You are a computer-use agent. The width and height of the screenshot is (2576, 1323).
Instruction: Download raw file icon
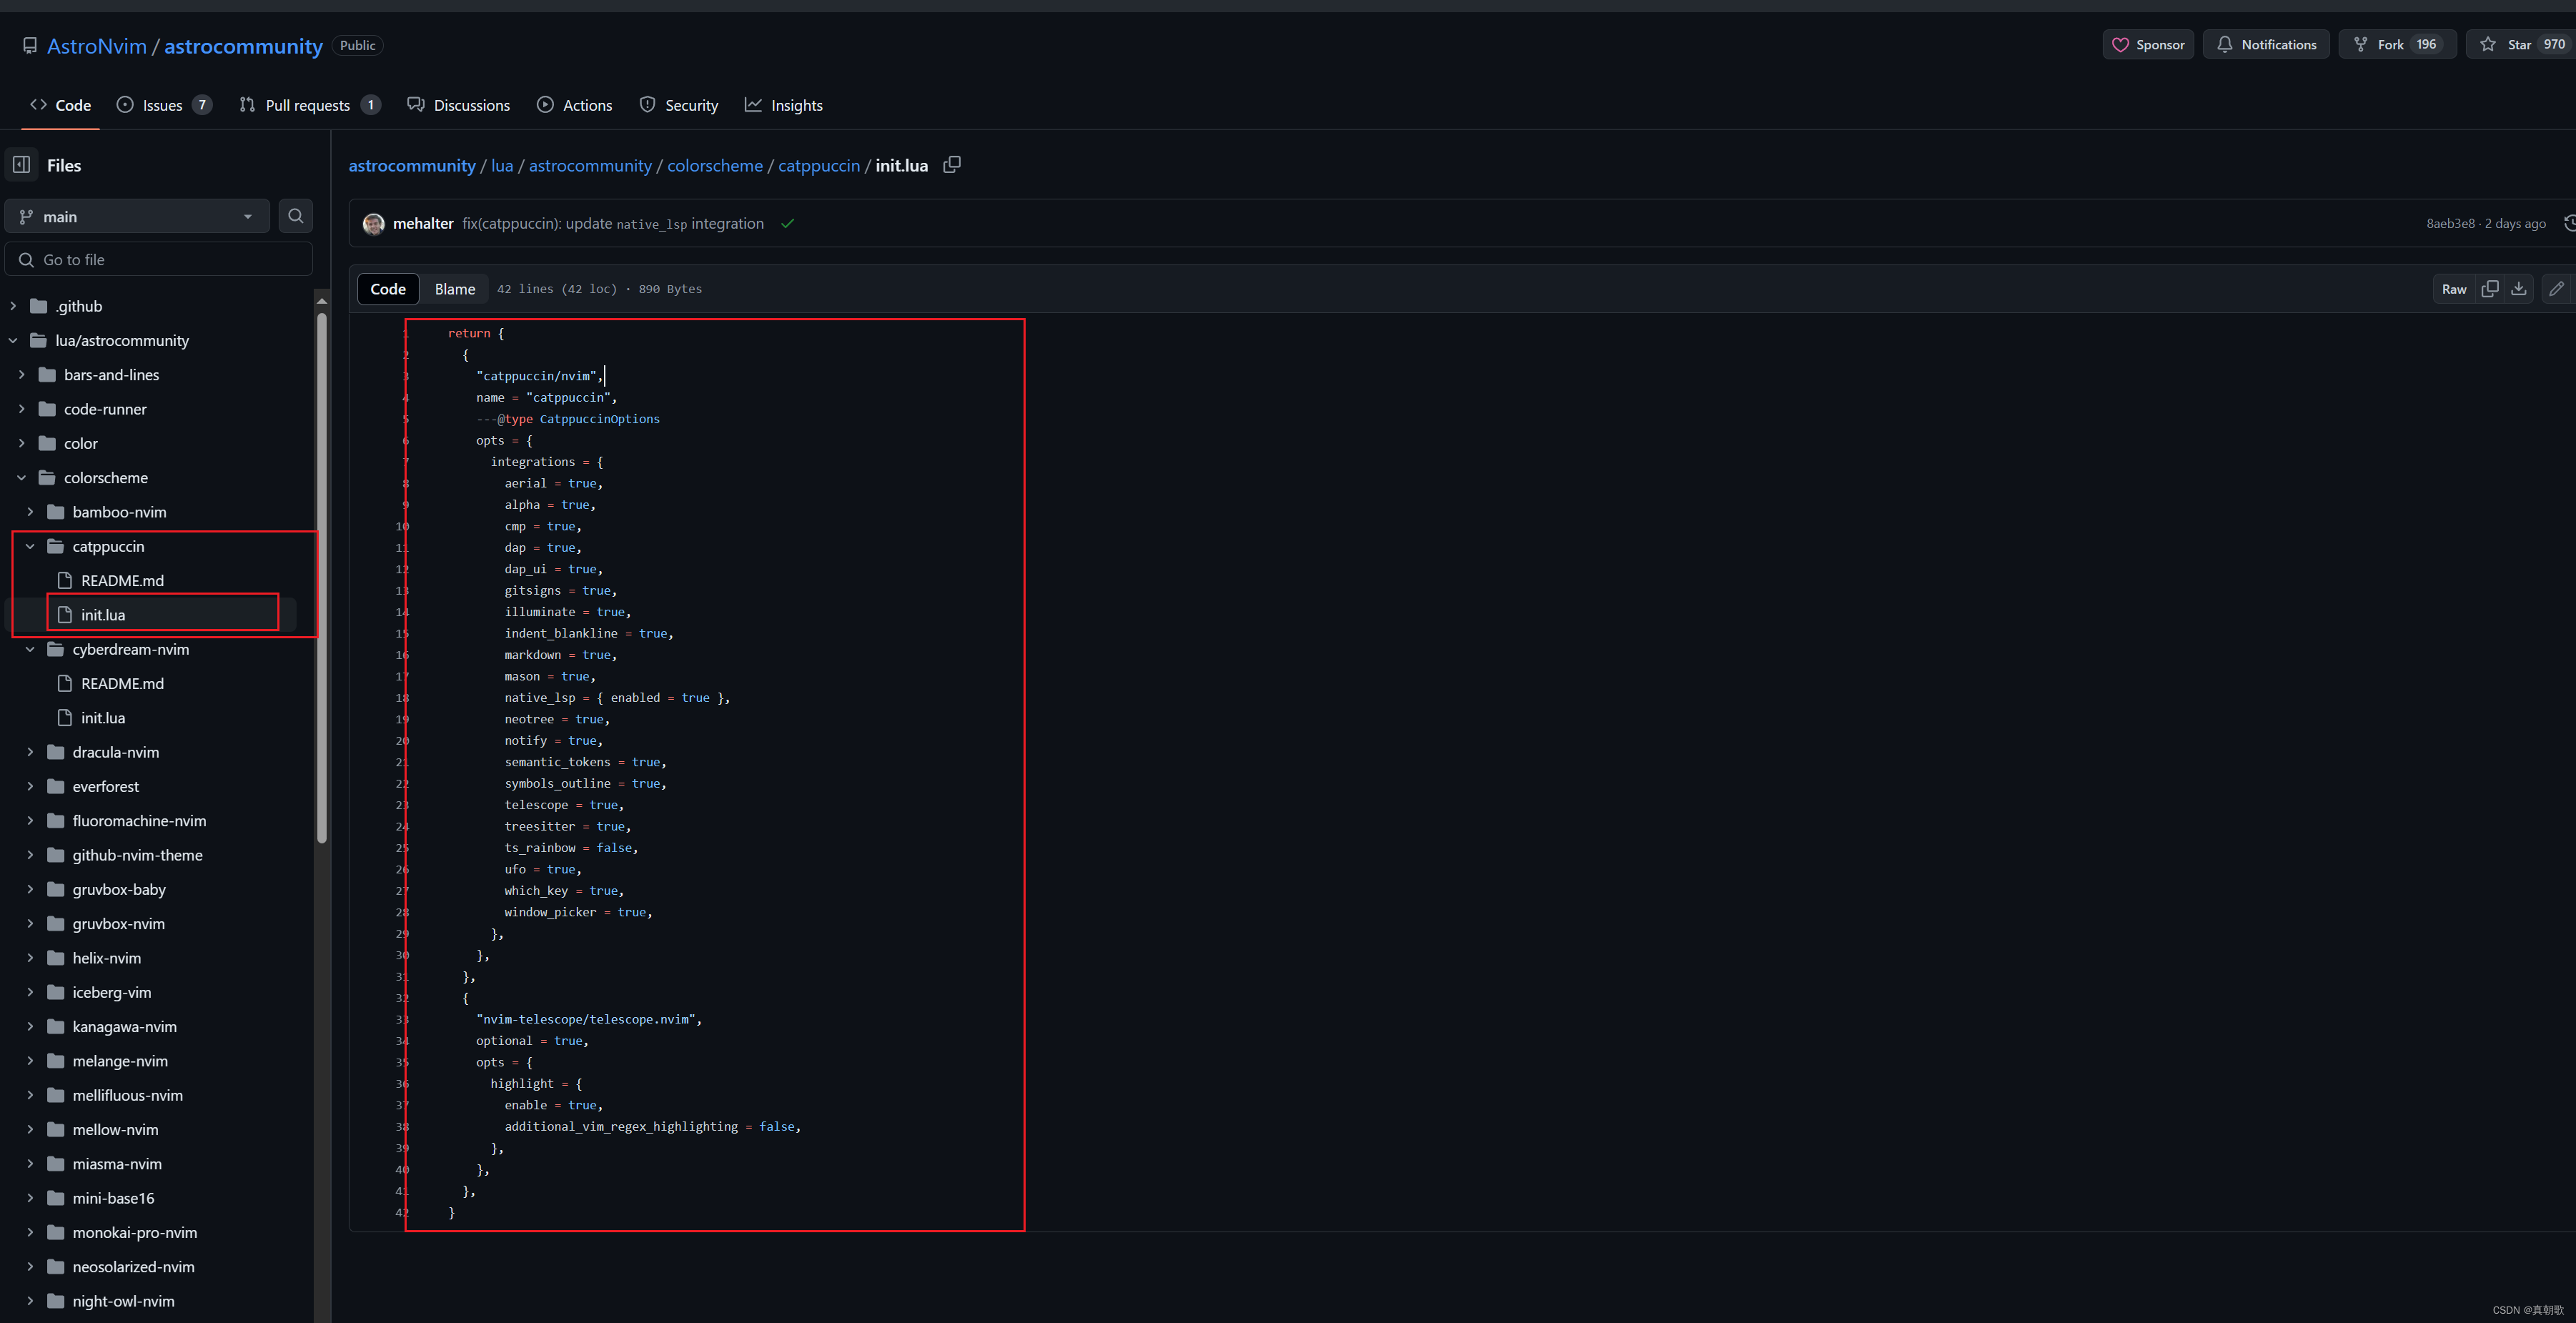point(2519,289)
